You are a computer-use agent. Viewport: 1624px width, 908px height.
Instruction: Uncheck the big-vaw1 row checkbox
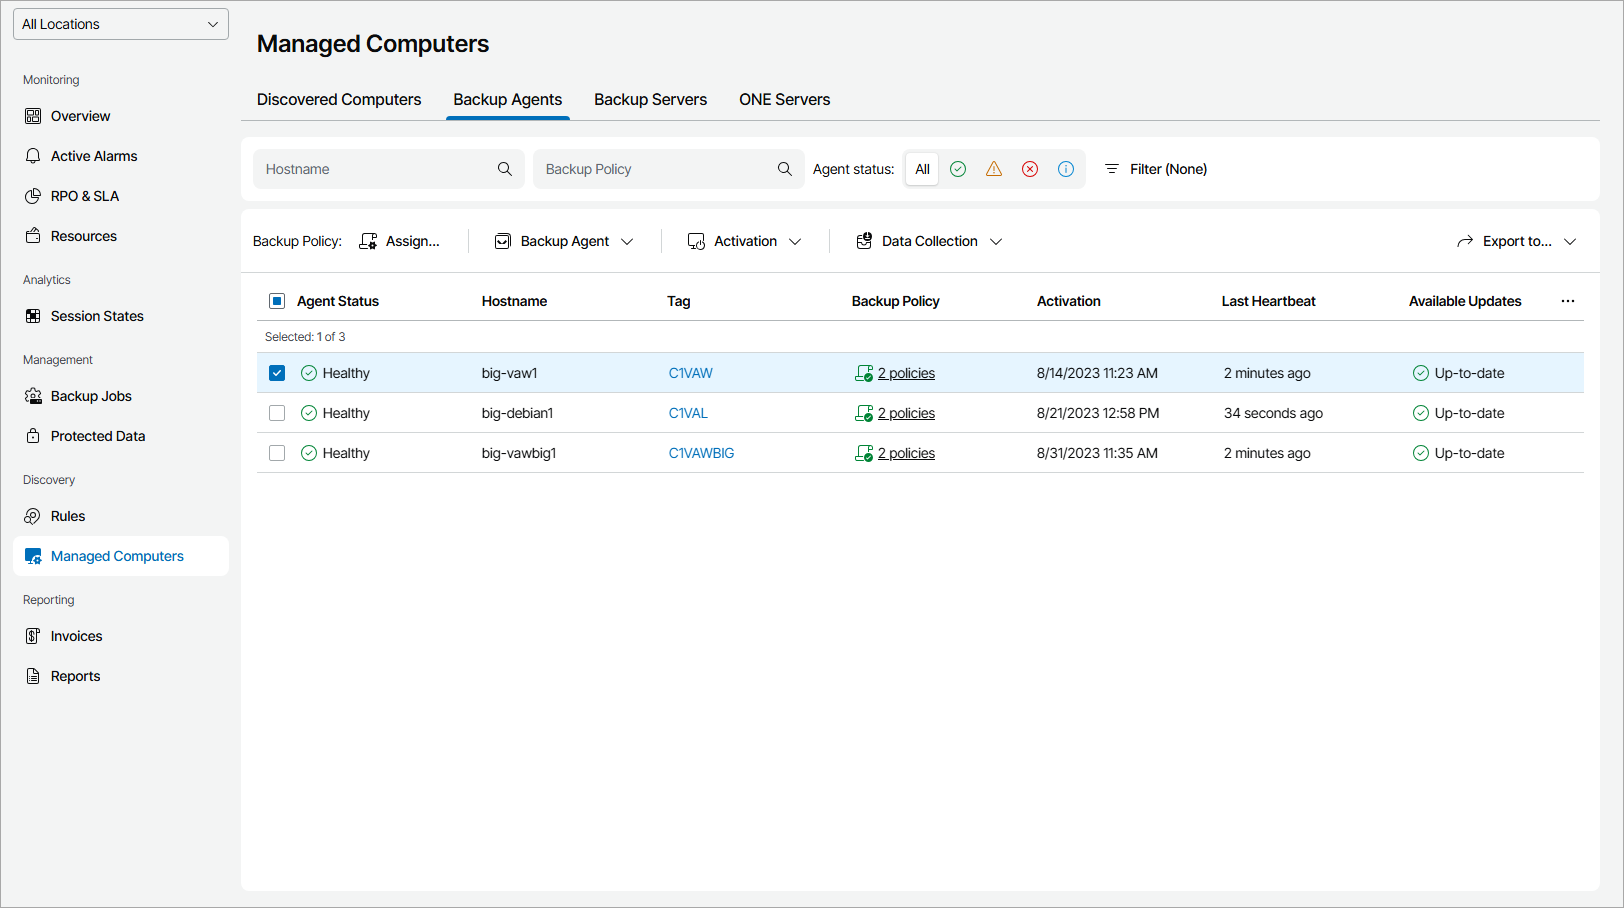point(277,373)
